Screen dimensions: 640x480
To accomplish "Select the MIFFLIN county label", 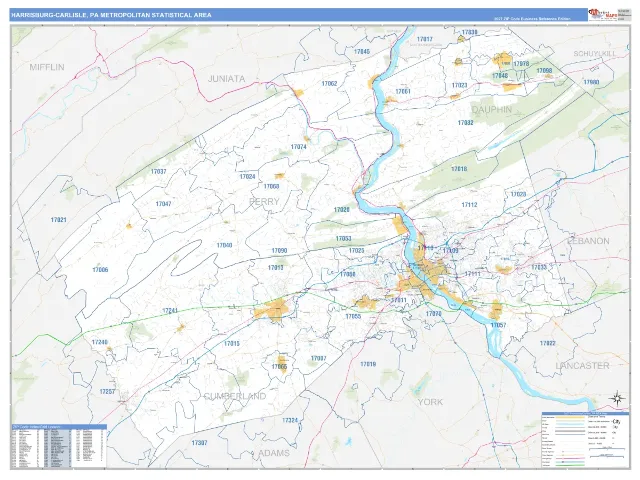I will 47,67.
